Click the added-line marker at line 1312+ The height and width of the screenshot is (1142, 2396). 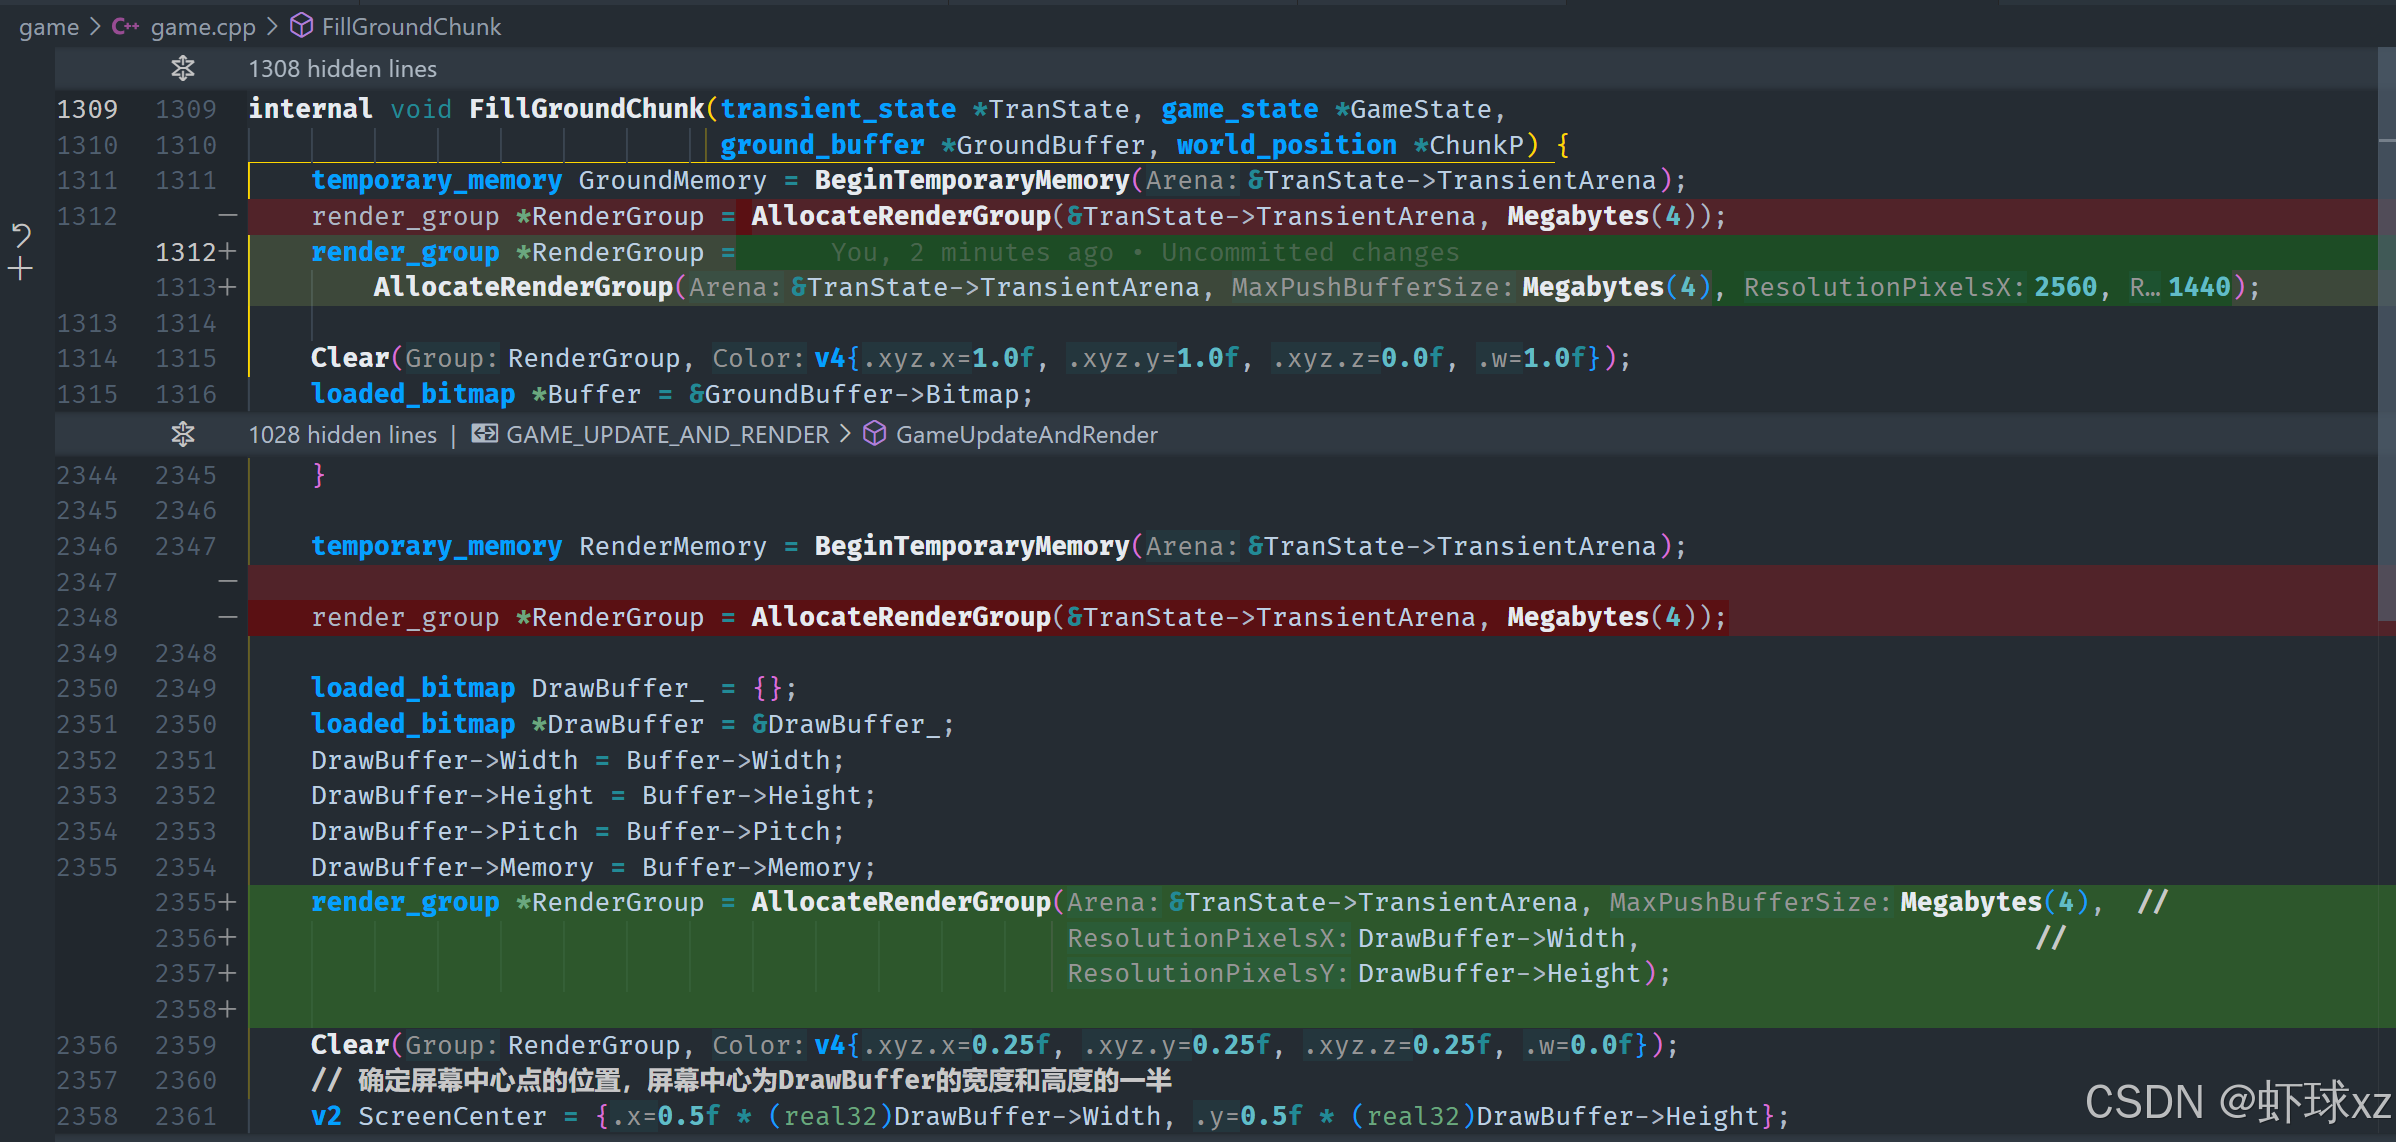[x=228, y=251]
